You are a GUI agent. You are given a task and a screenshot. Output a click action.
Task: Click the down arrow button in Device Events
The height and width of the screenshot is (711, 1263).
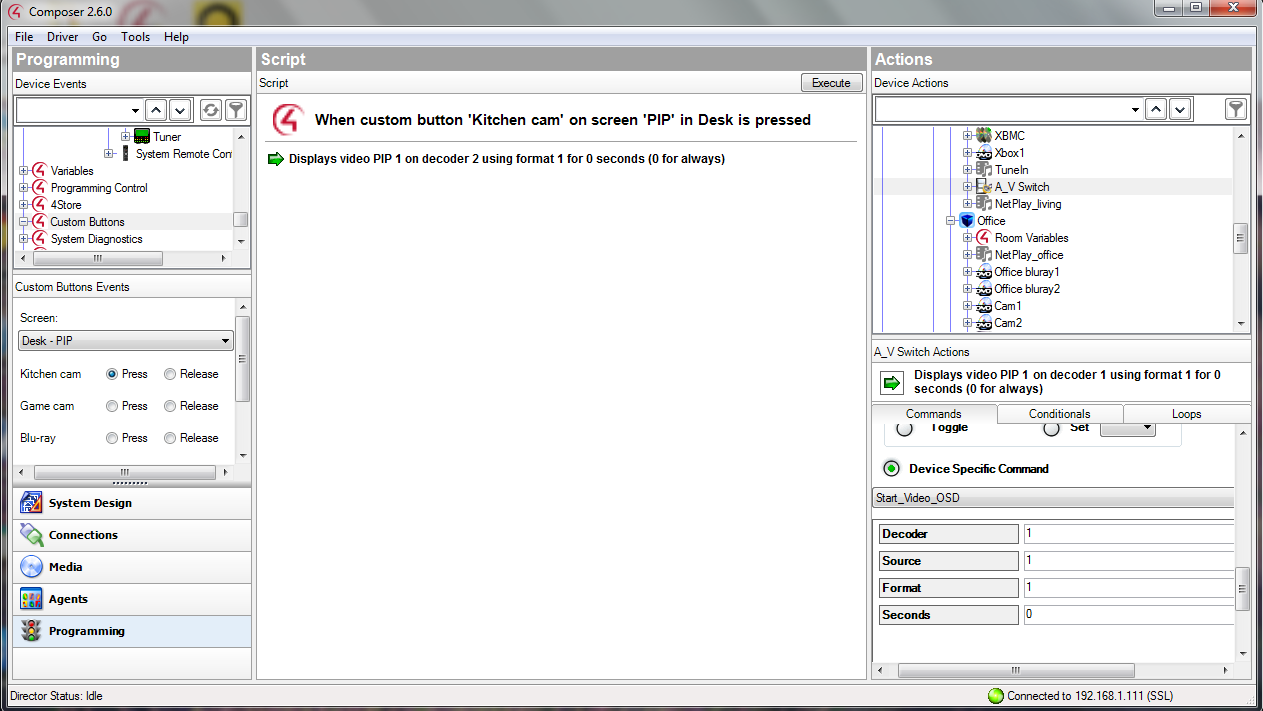click(x=180, y=110)
